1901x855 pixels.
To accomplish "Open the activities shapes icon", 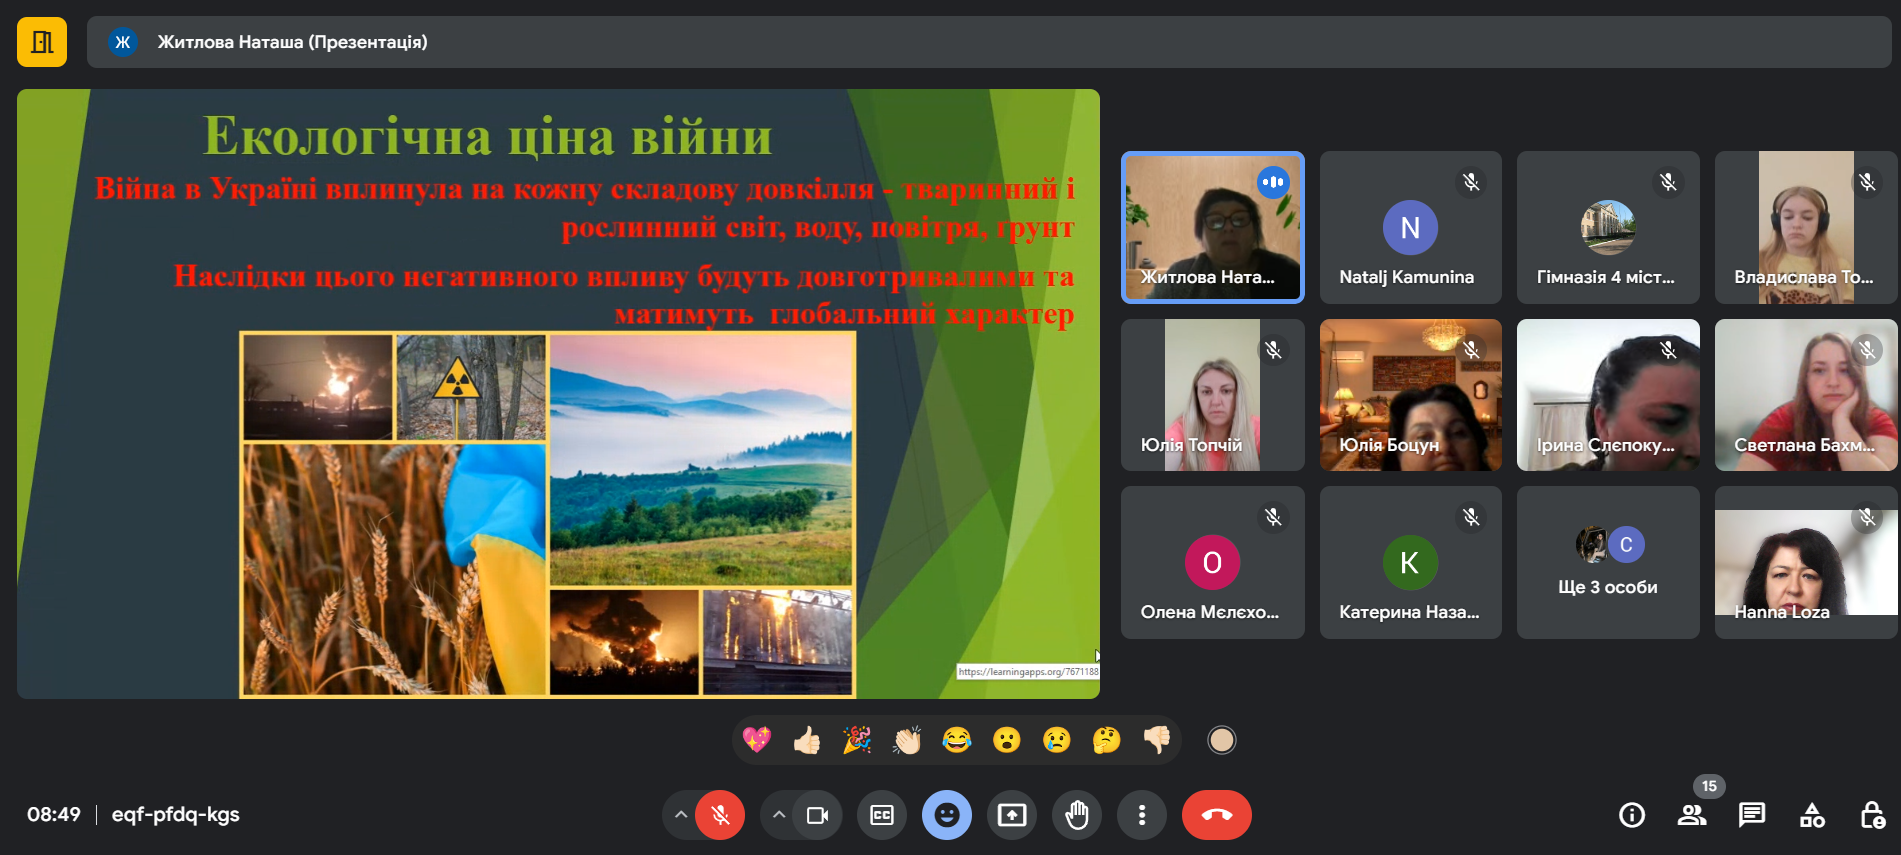I will [1812, 815].
